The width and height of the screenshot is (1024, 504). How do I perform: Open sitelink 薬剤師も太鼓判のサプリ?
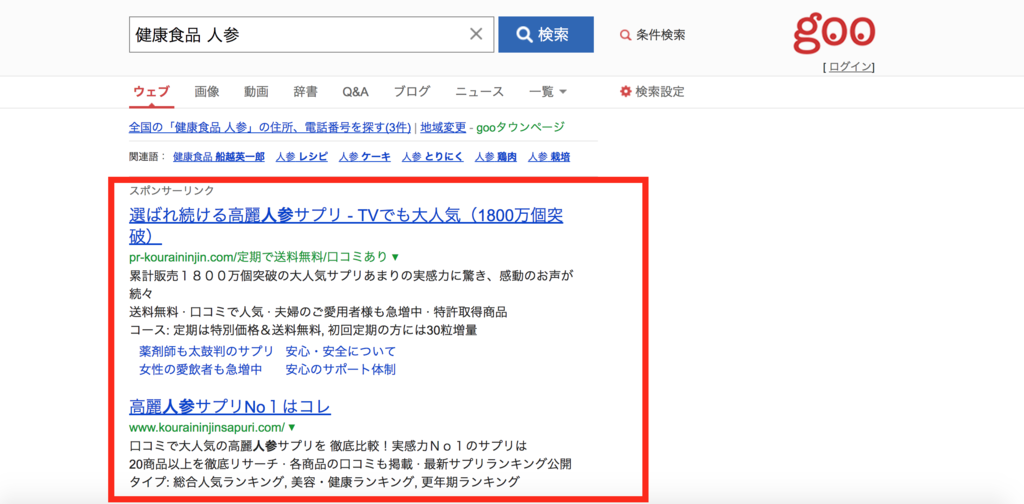coord(206,351)
